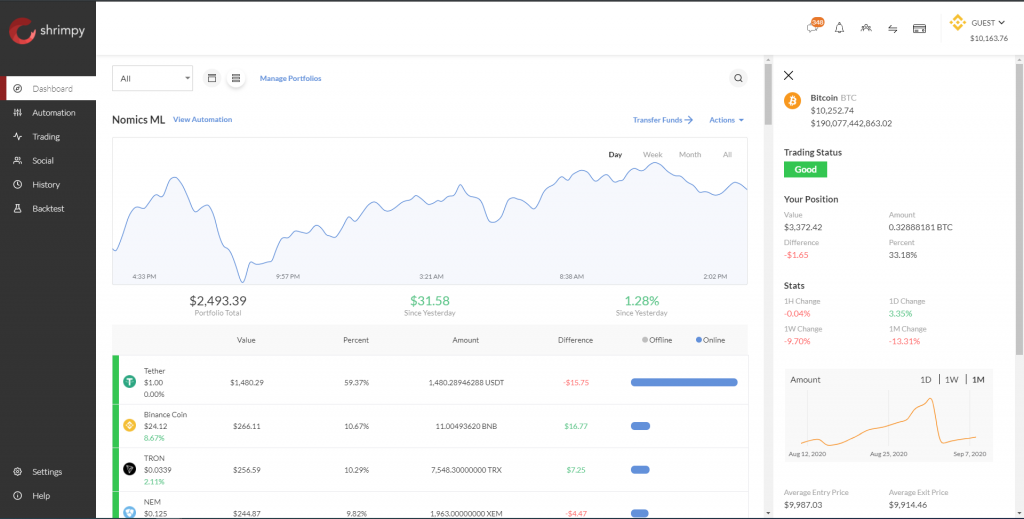Select the All chart range
The width and height of the screenshot is (1024, 519).
(x=727, y=155)
